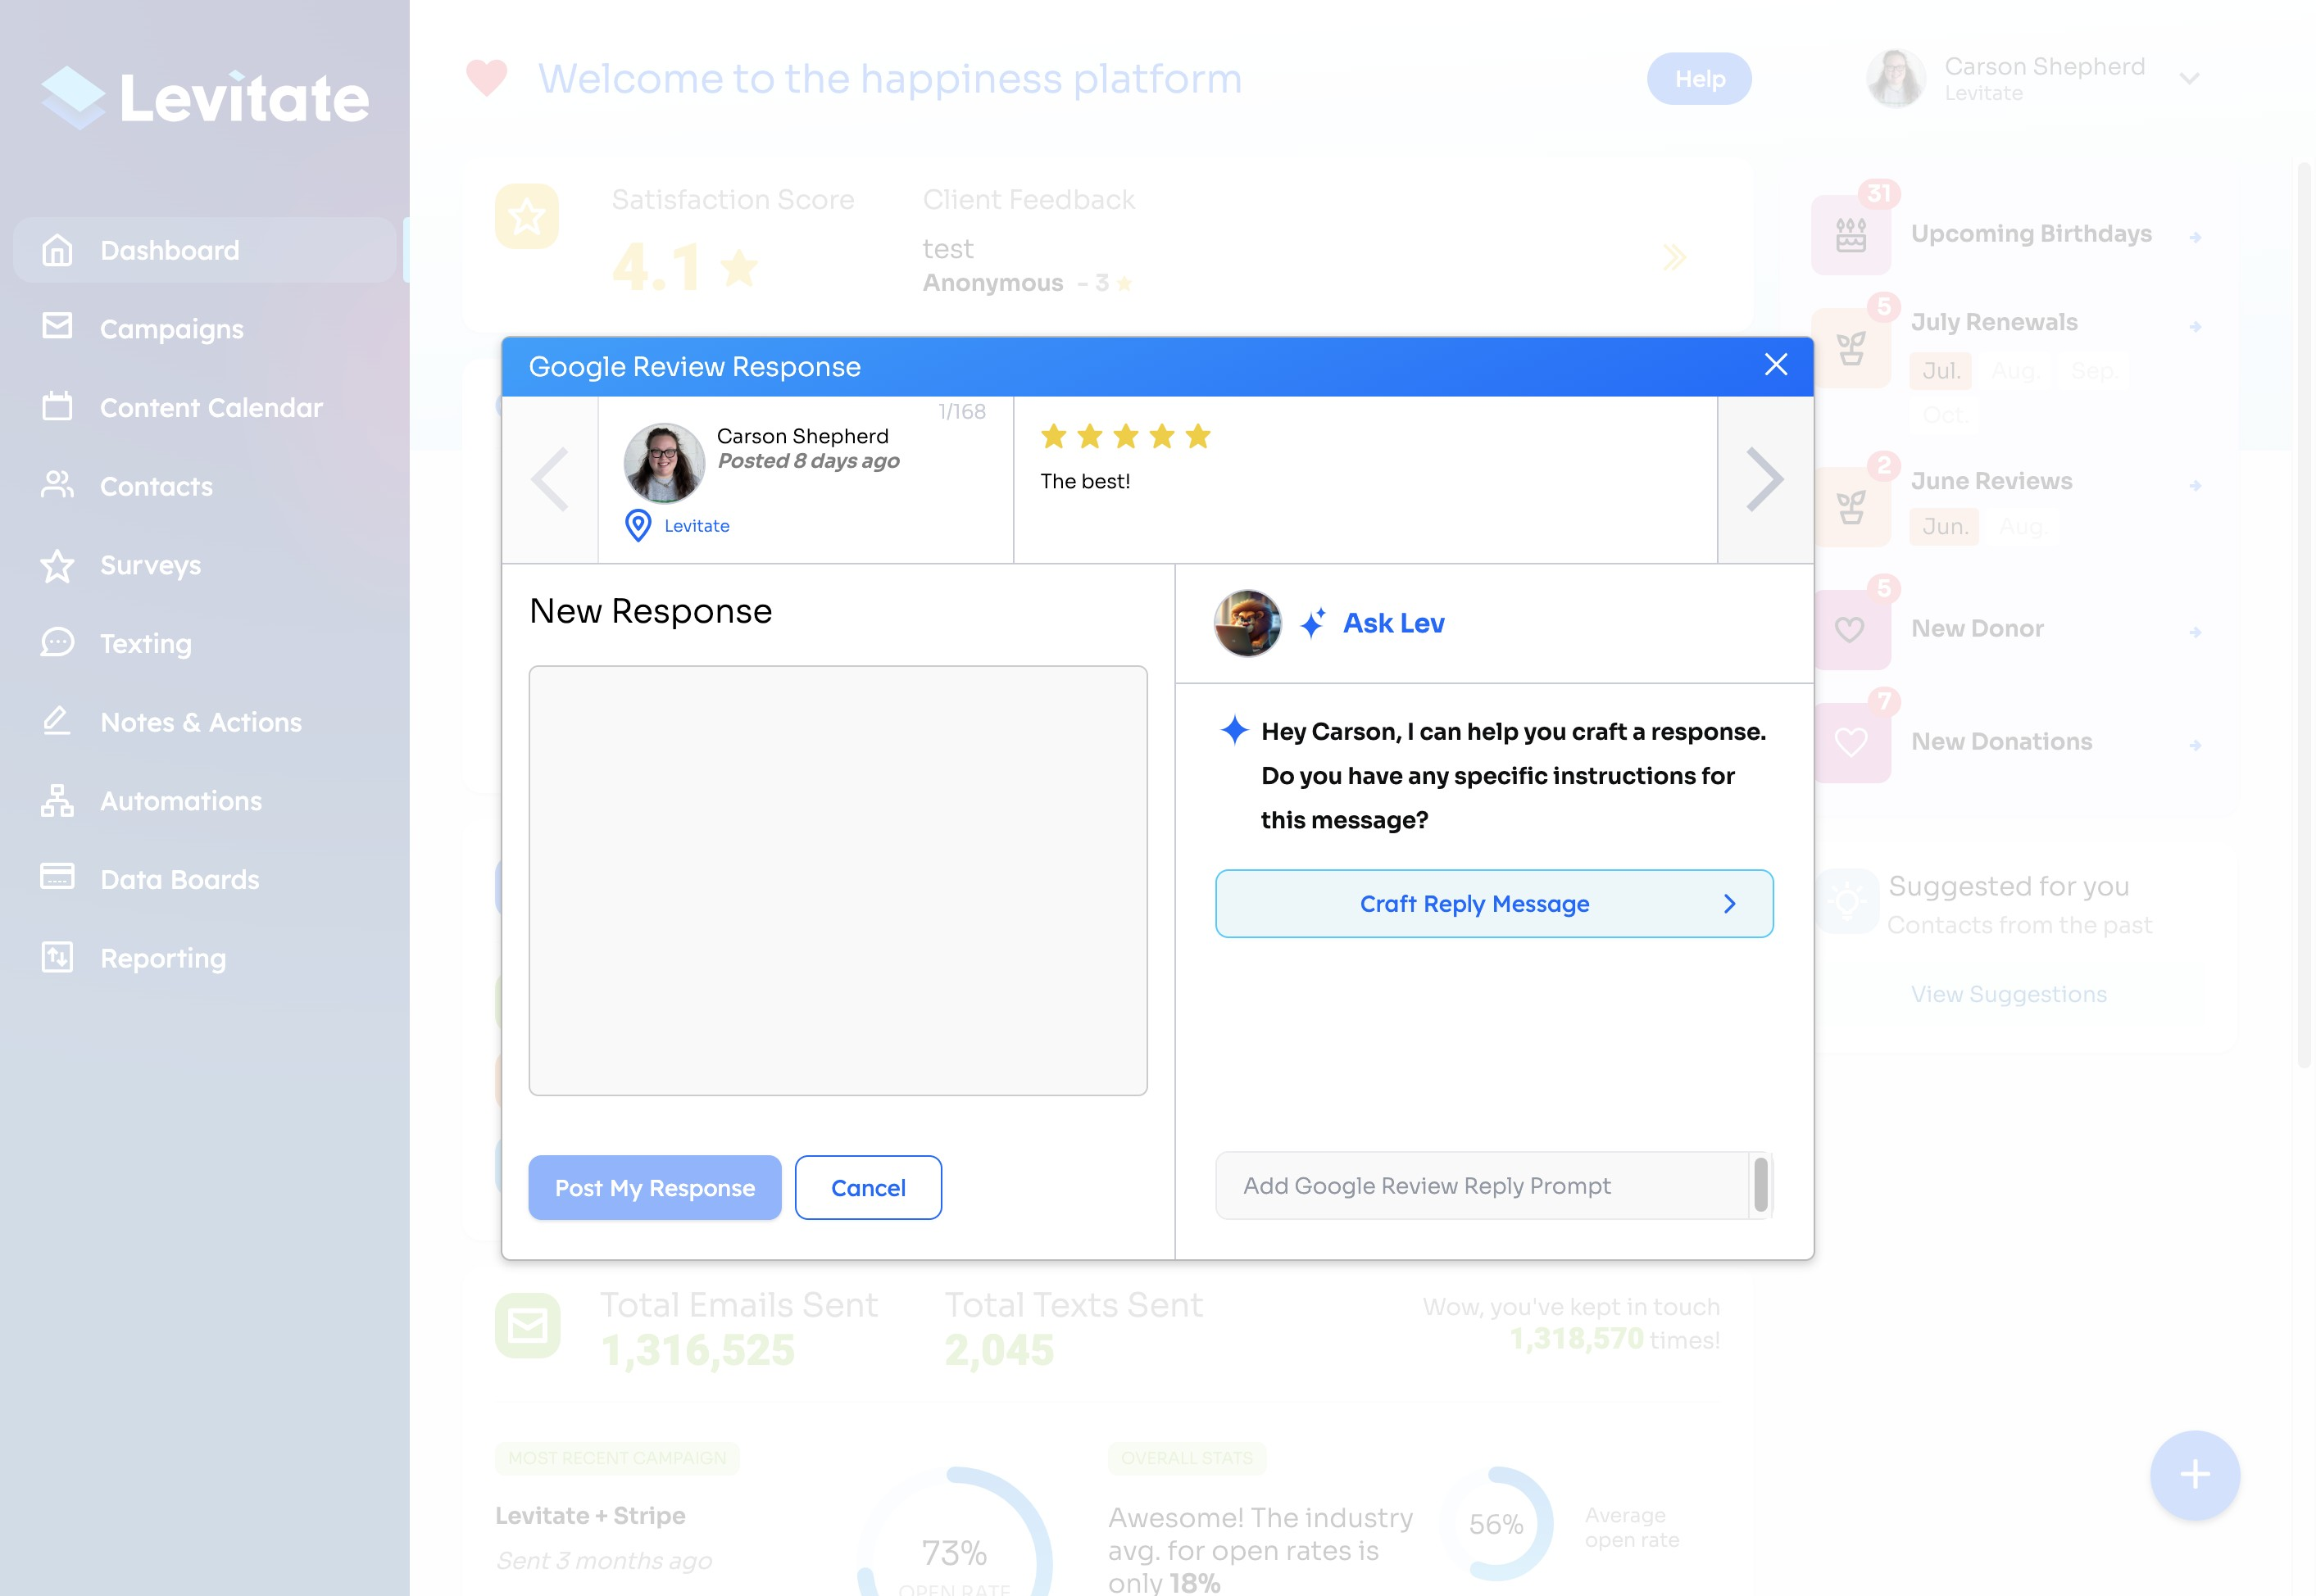
Task: Click the June Reviews plant icon
Action: click(1850, 508)
